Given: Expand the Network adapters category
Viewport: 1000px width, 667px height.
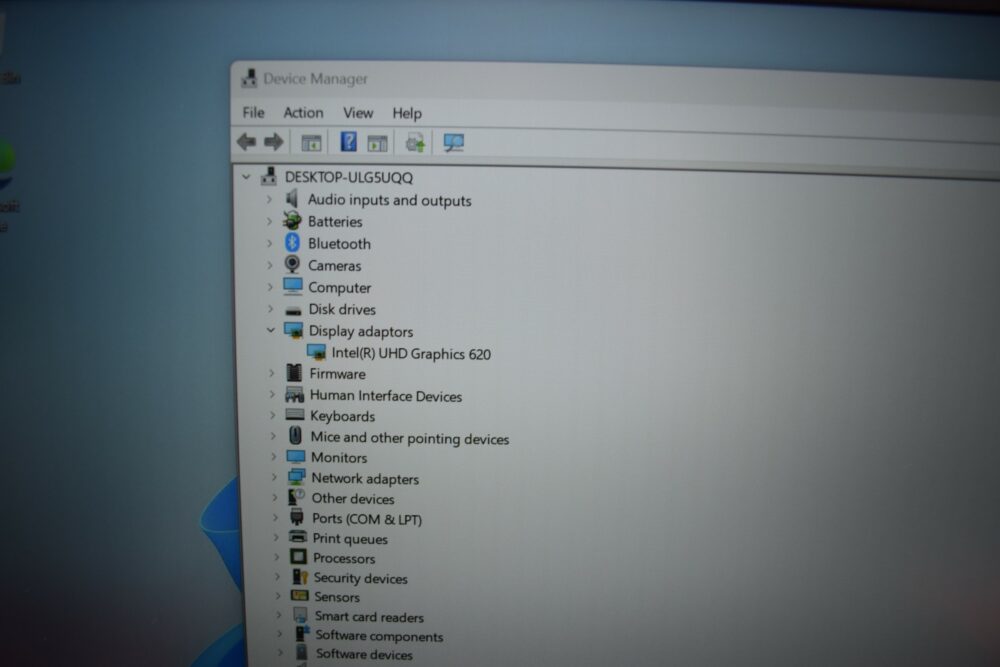Looking at the screenshot, I should tap(274, 477).
